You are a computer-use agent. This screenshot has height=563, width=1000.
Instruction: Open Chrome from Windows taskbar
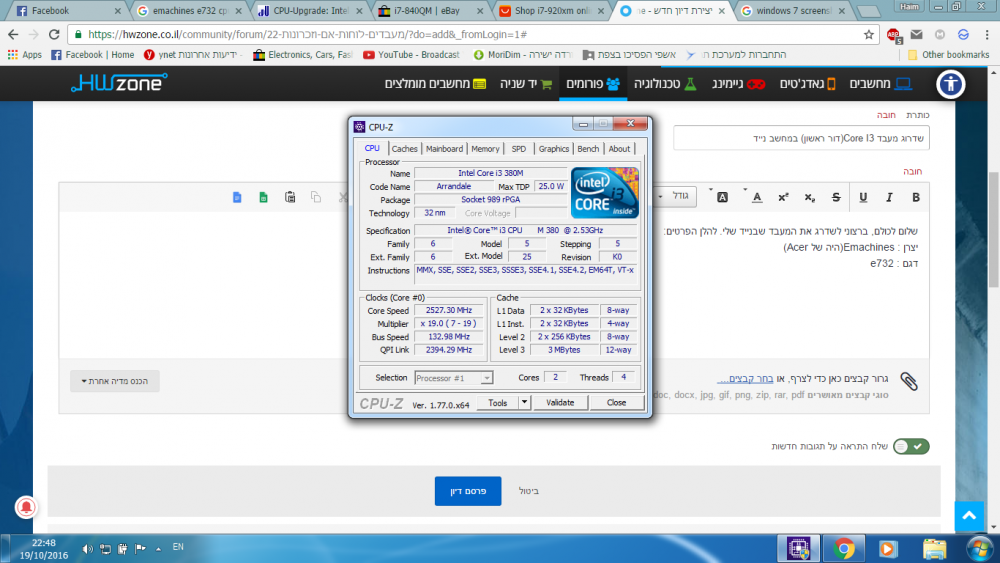coord(843,548)
